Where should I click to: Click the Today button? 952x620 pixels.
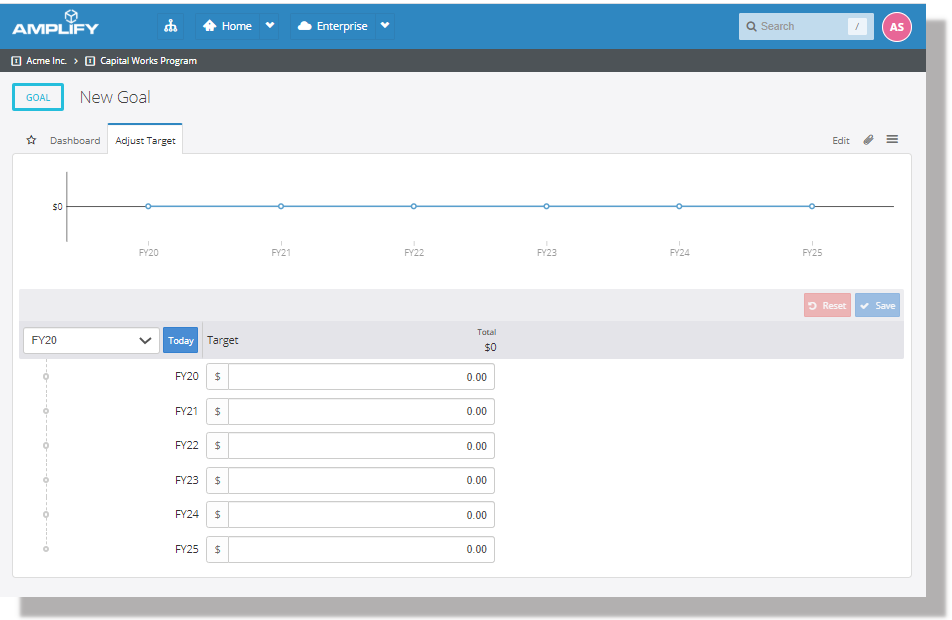coord(181,340)
